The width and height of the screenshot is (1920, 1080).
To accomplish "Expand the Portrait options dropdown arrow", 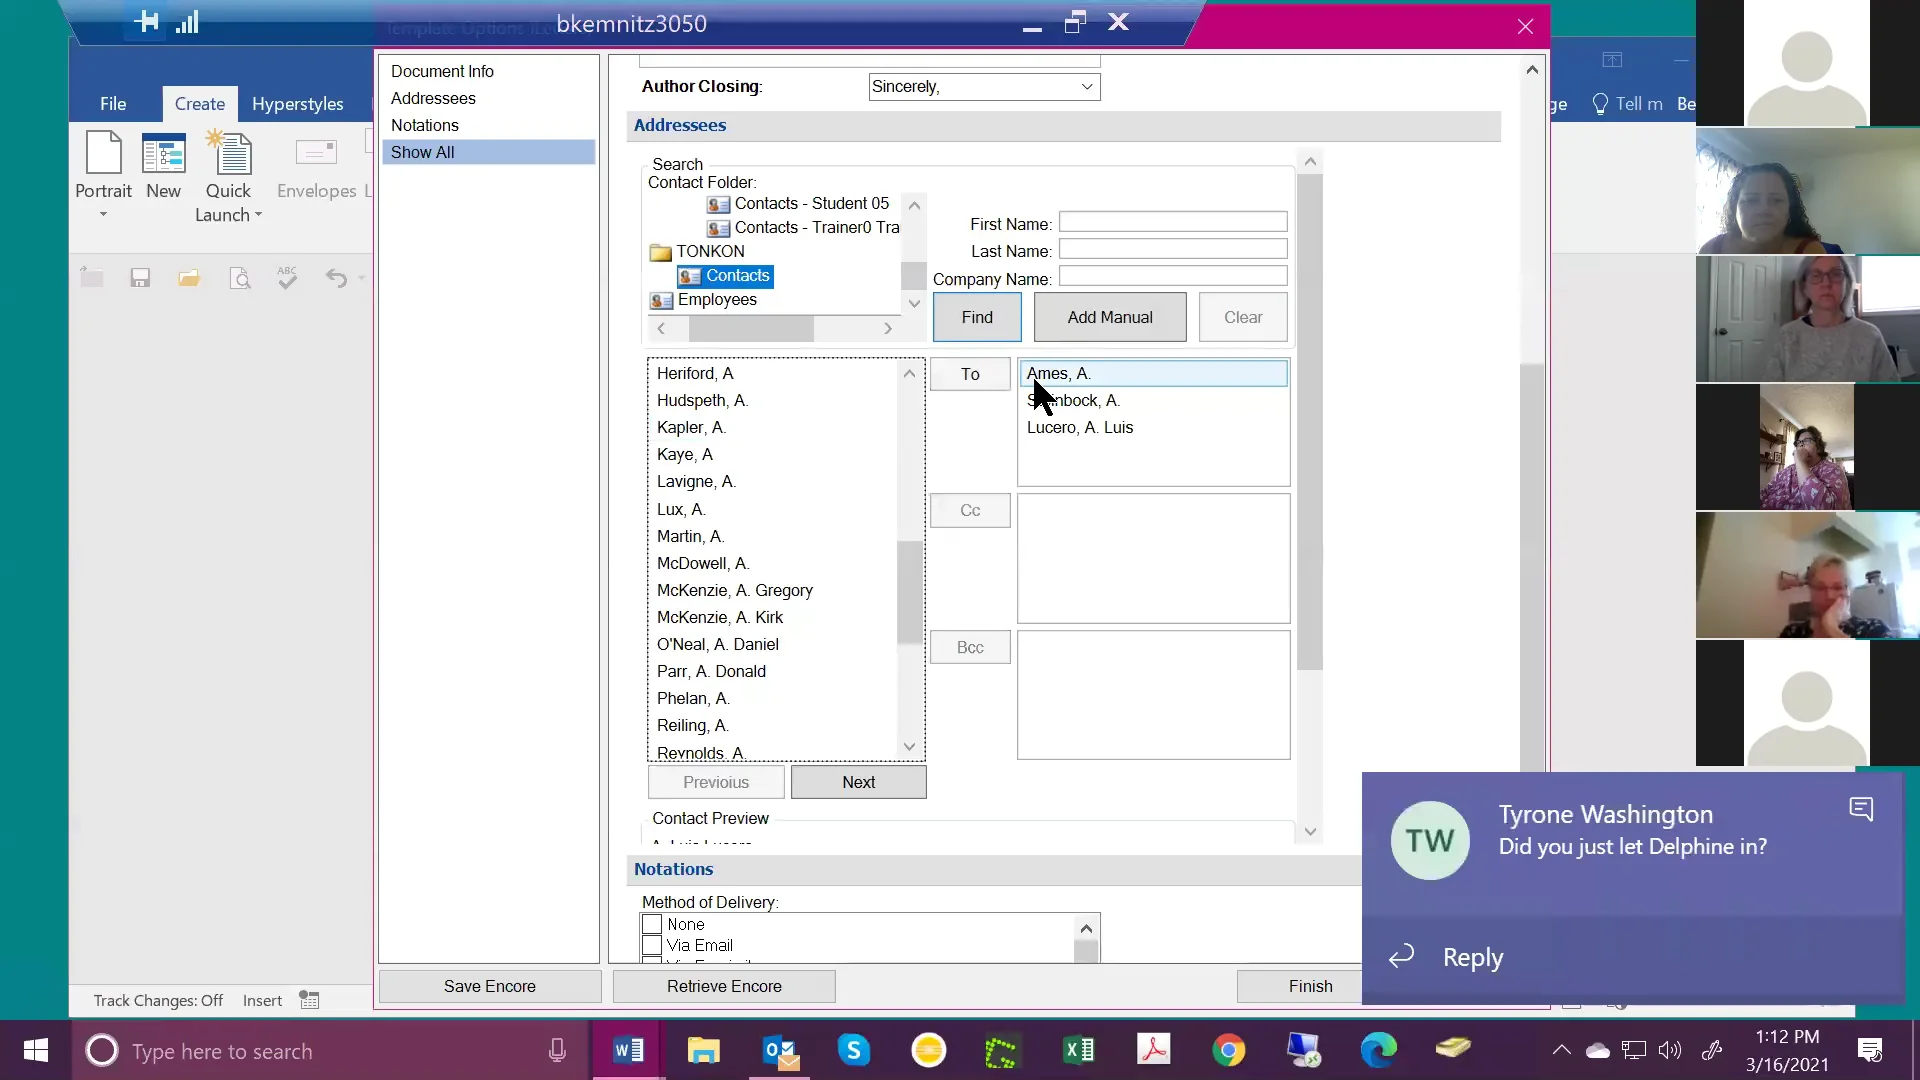I will (101, 215).
